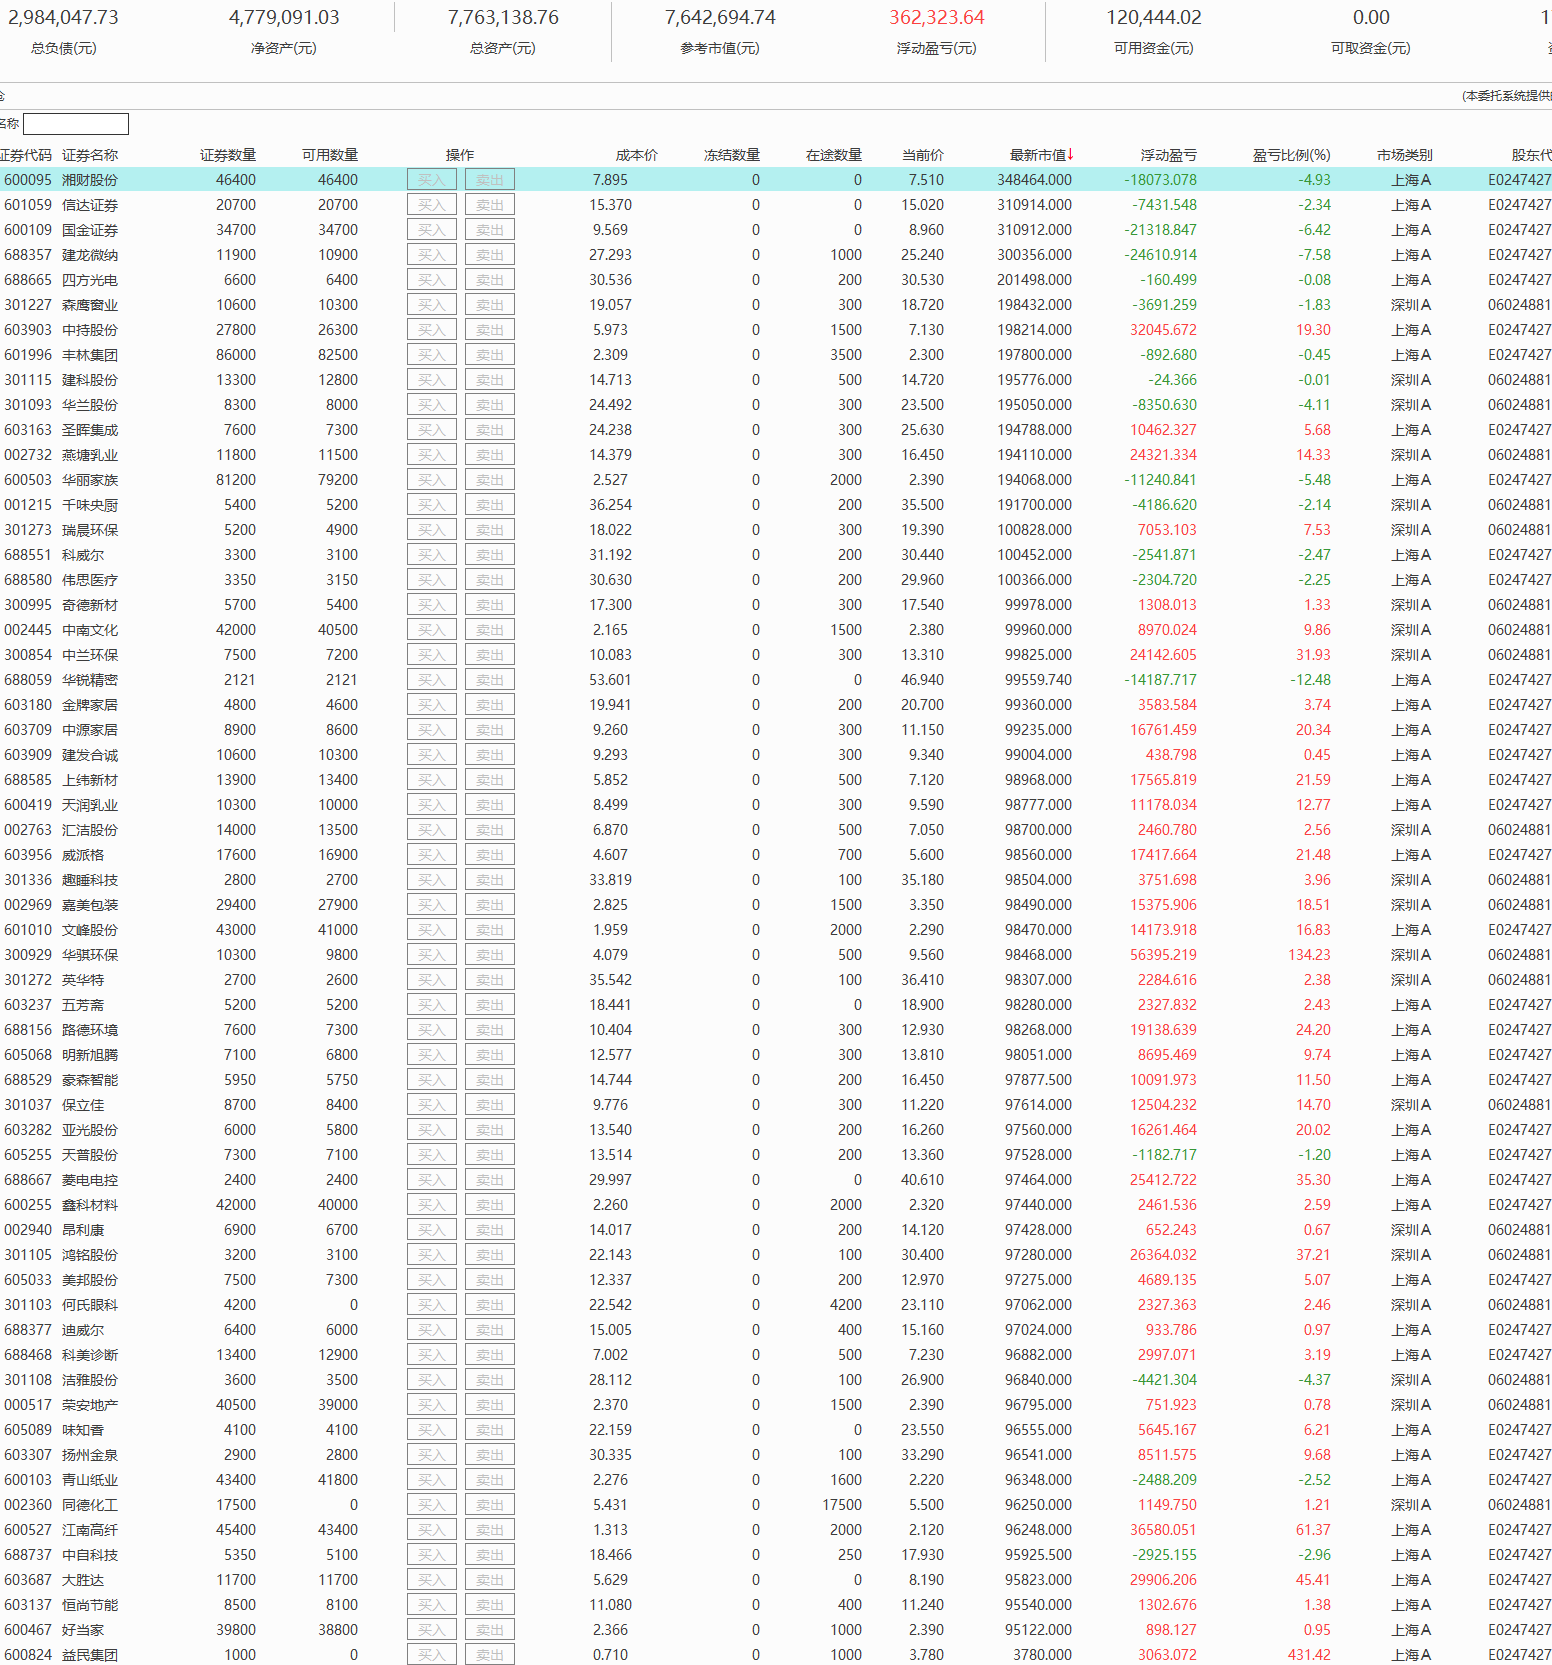This screenshot has width=1552, height=1665.
Task: Click the 可用资金 value 120,444.02
Action: coord(1153,18)
